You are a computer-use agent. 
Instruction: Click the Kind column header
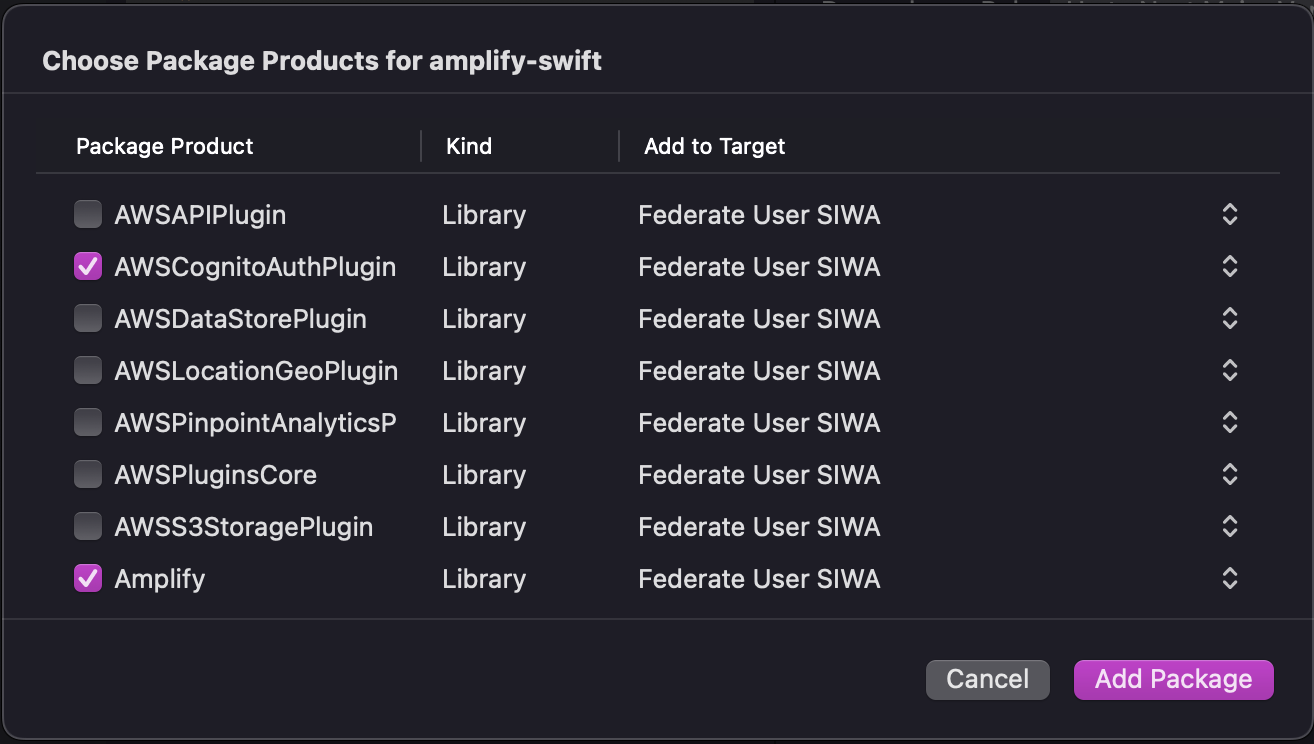pyautogui.click(x=469, y=146)
